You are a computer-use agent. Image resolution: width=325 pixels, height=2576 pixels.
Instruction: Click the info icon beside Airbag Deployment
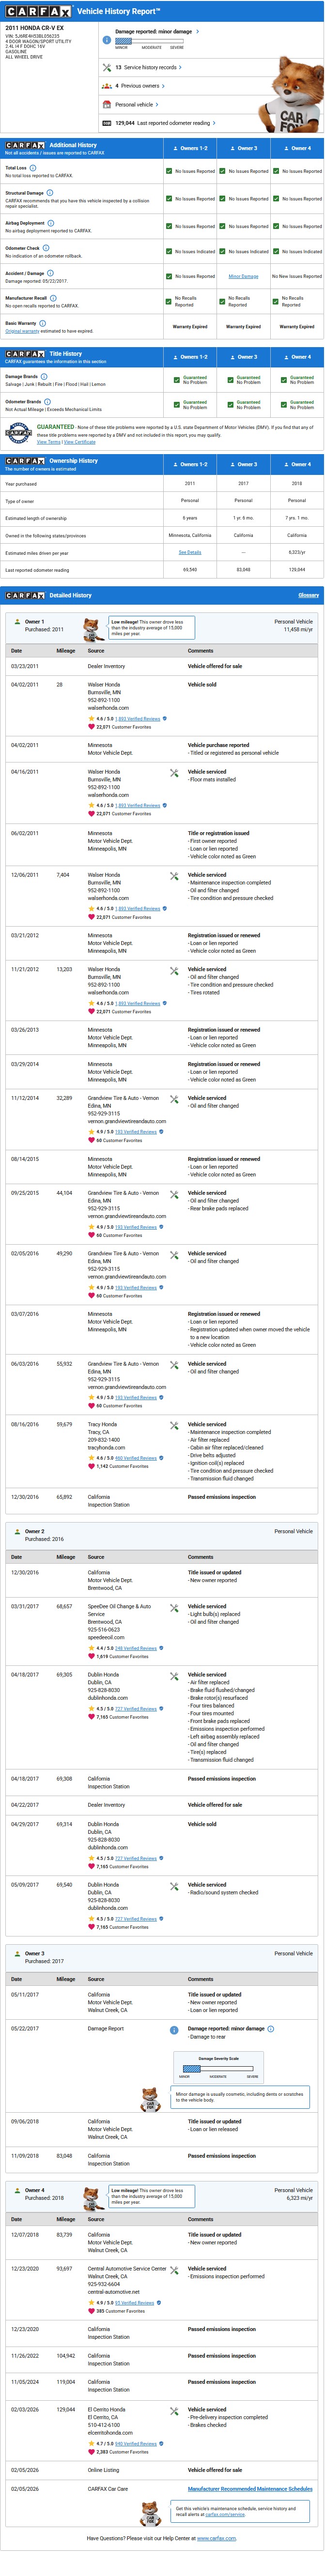51,223
